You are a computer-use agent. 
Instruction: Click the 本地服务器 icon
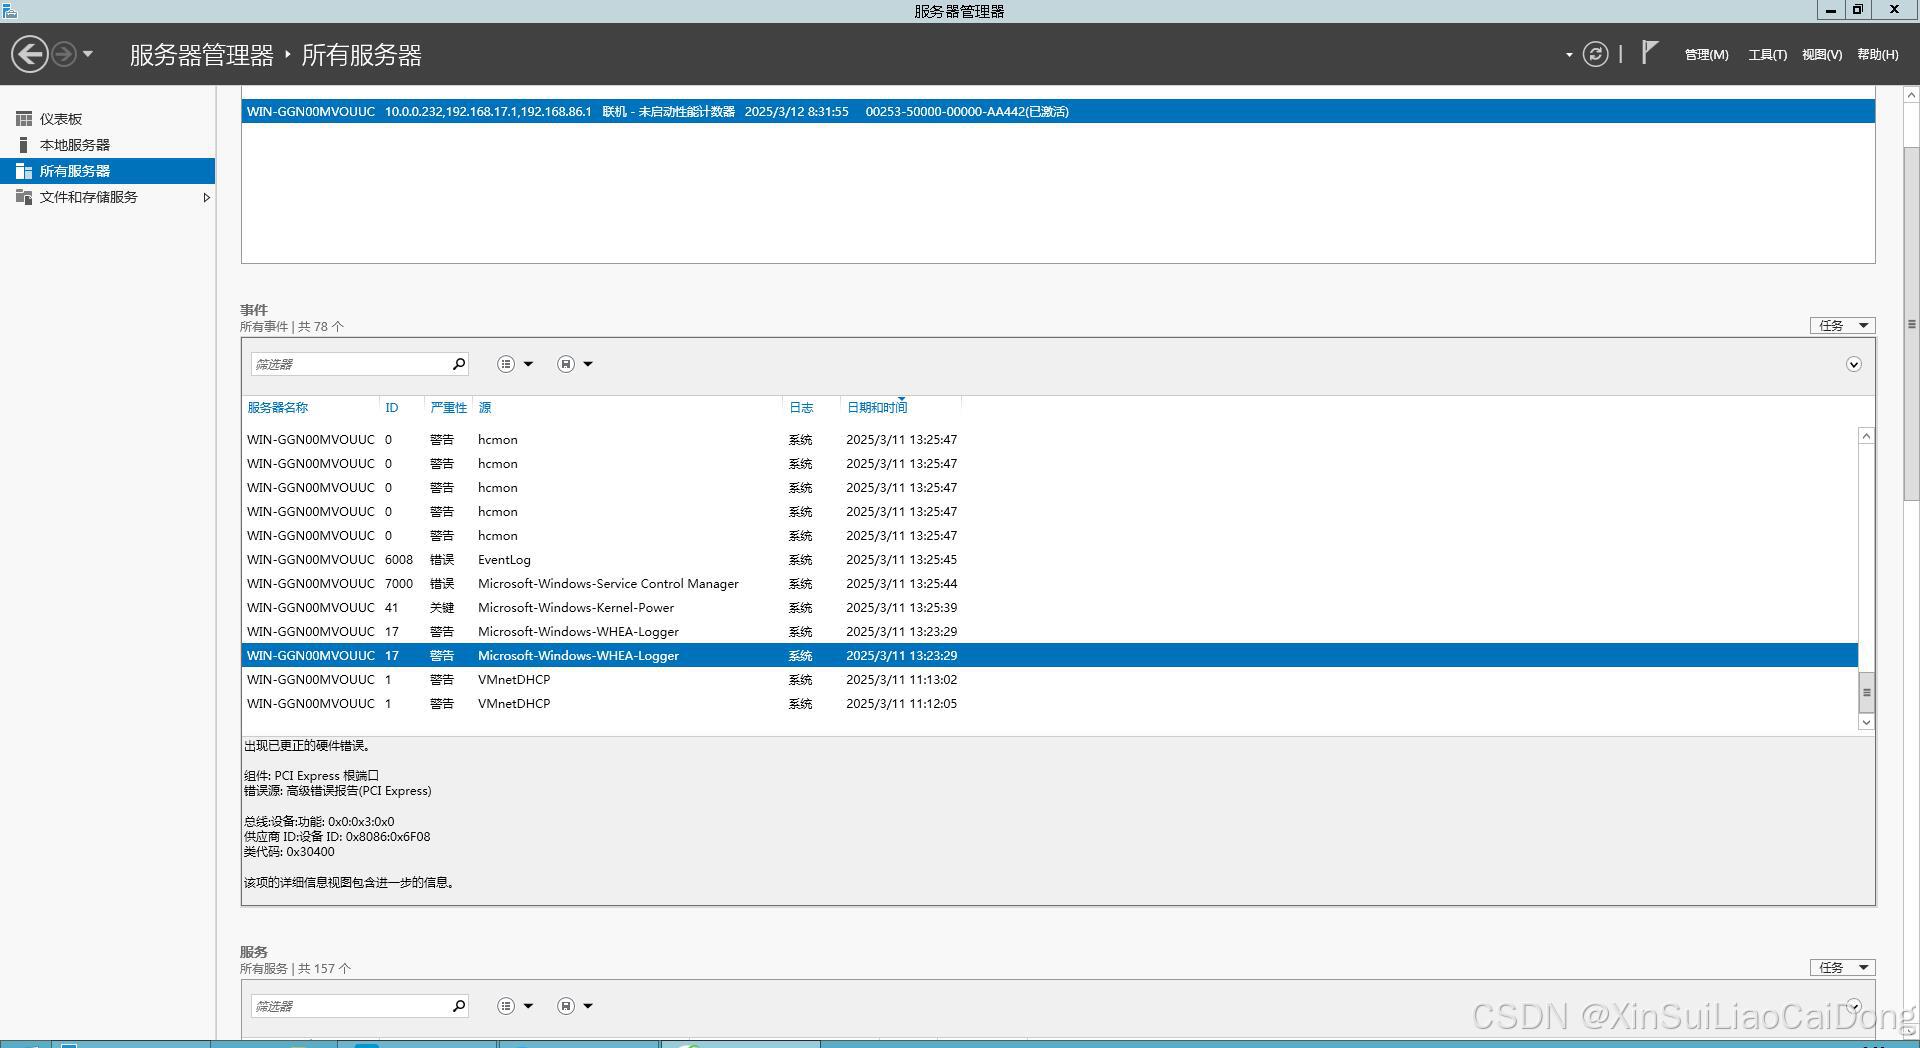pos(24,145)
